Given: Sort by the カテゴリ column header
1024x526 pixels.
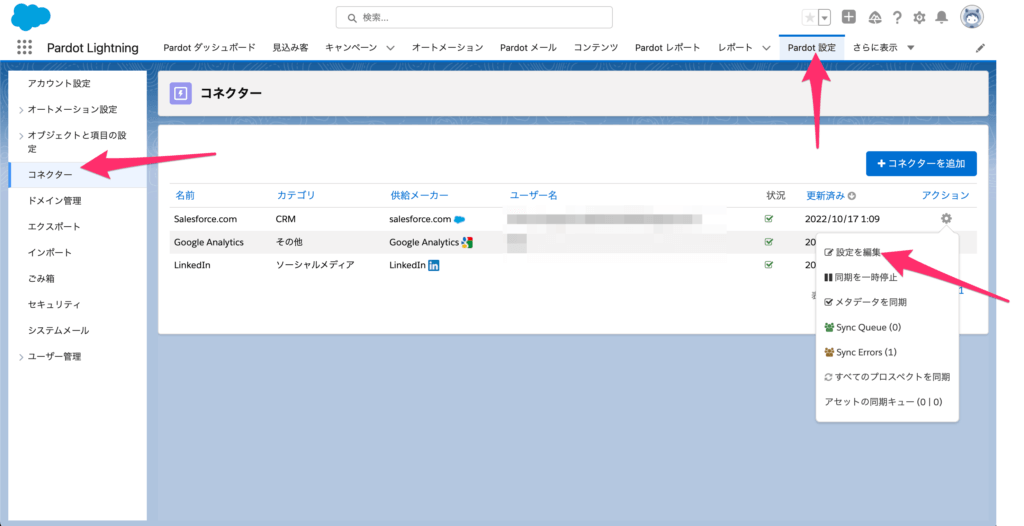Looking at the screenshot, I should pos(296,195).
